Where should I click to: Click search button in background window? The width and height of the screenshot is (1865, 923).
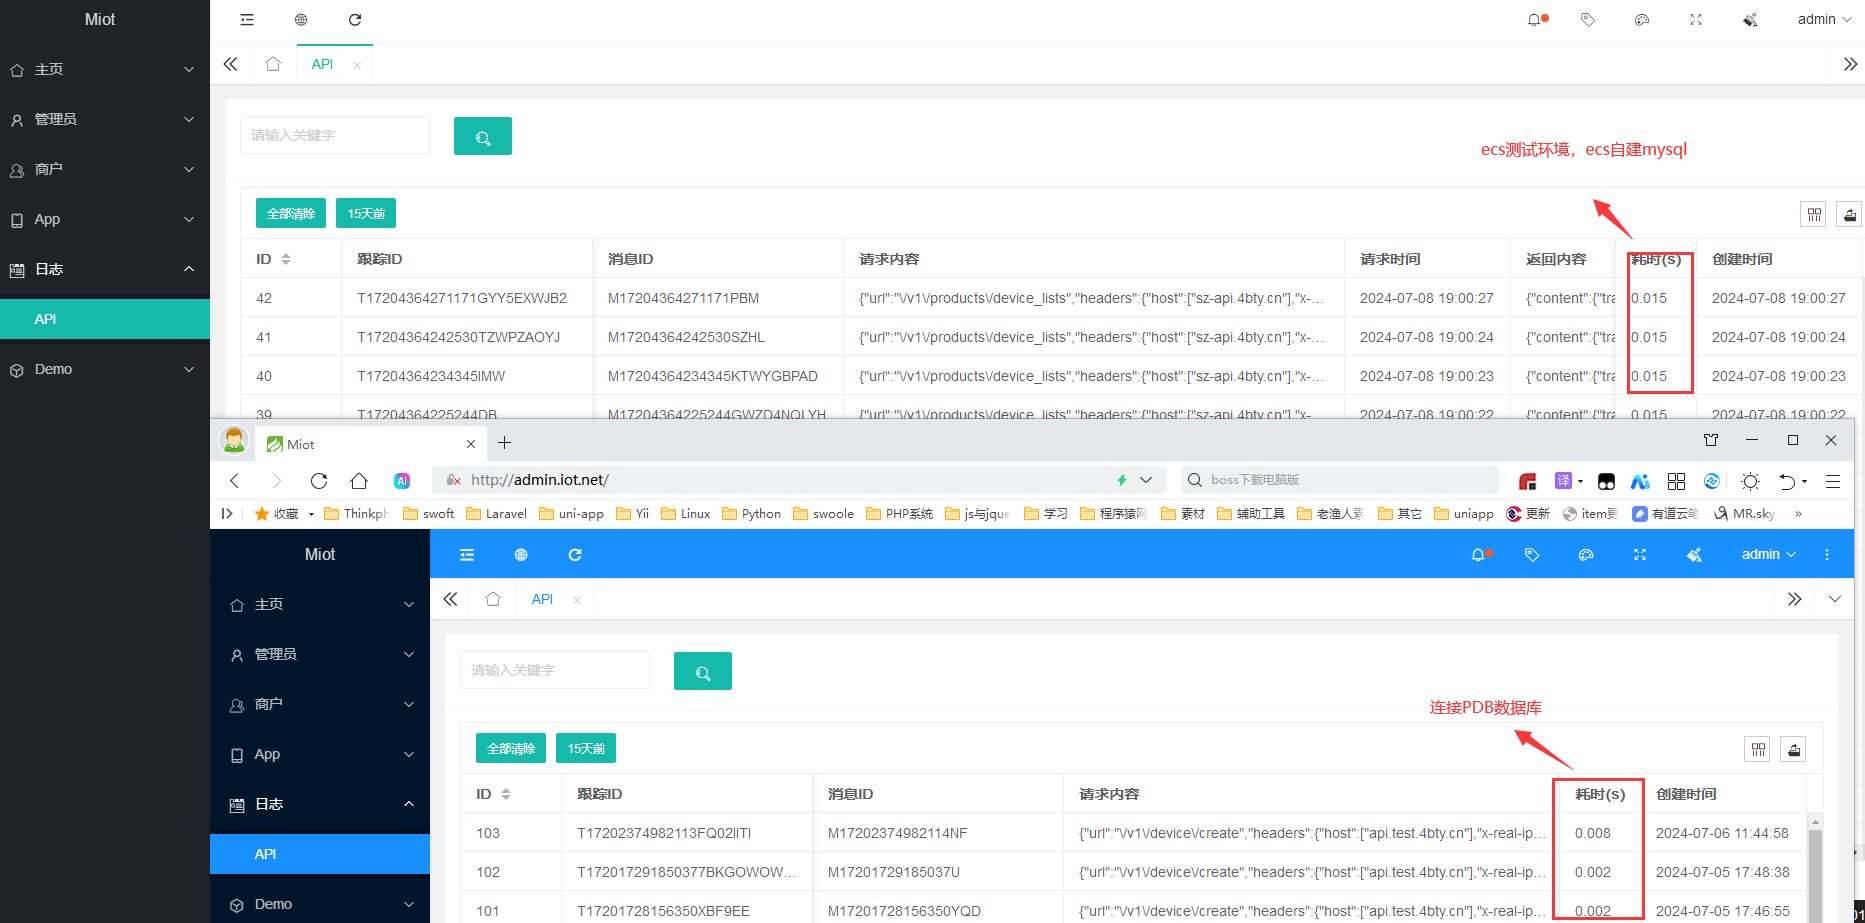483,136
